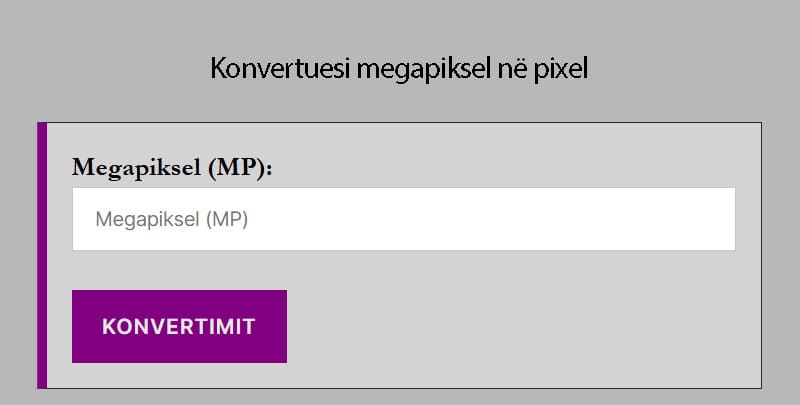Screen dimensions: 800x405
Task: Click the page heading "Konvertuesi megapiksel në pixel"
Action: tap(400, 69)
